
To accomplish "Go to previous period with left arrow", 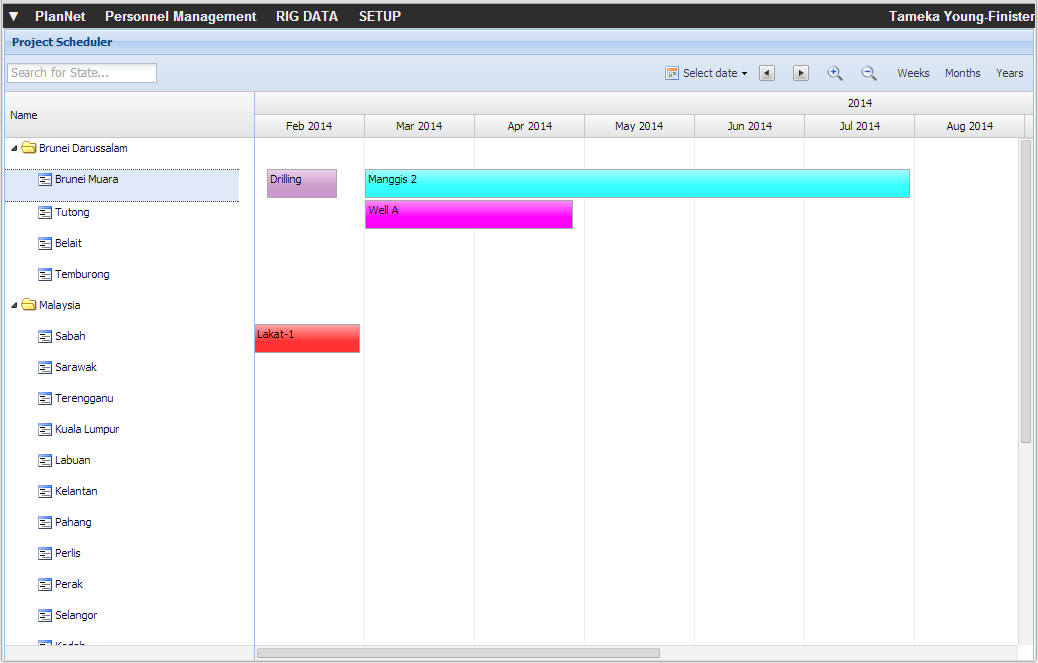I will 767,73.
